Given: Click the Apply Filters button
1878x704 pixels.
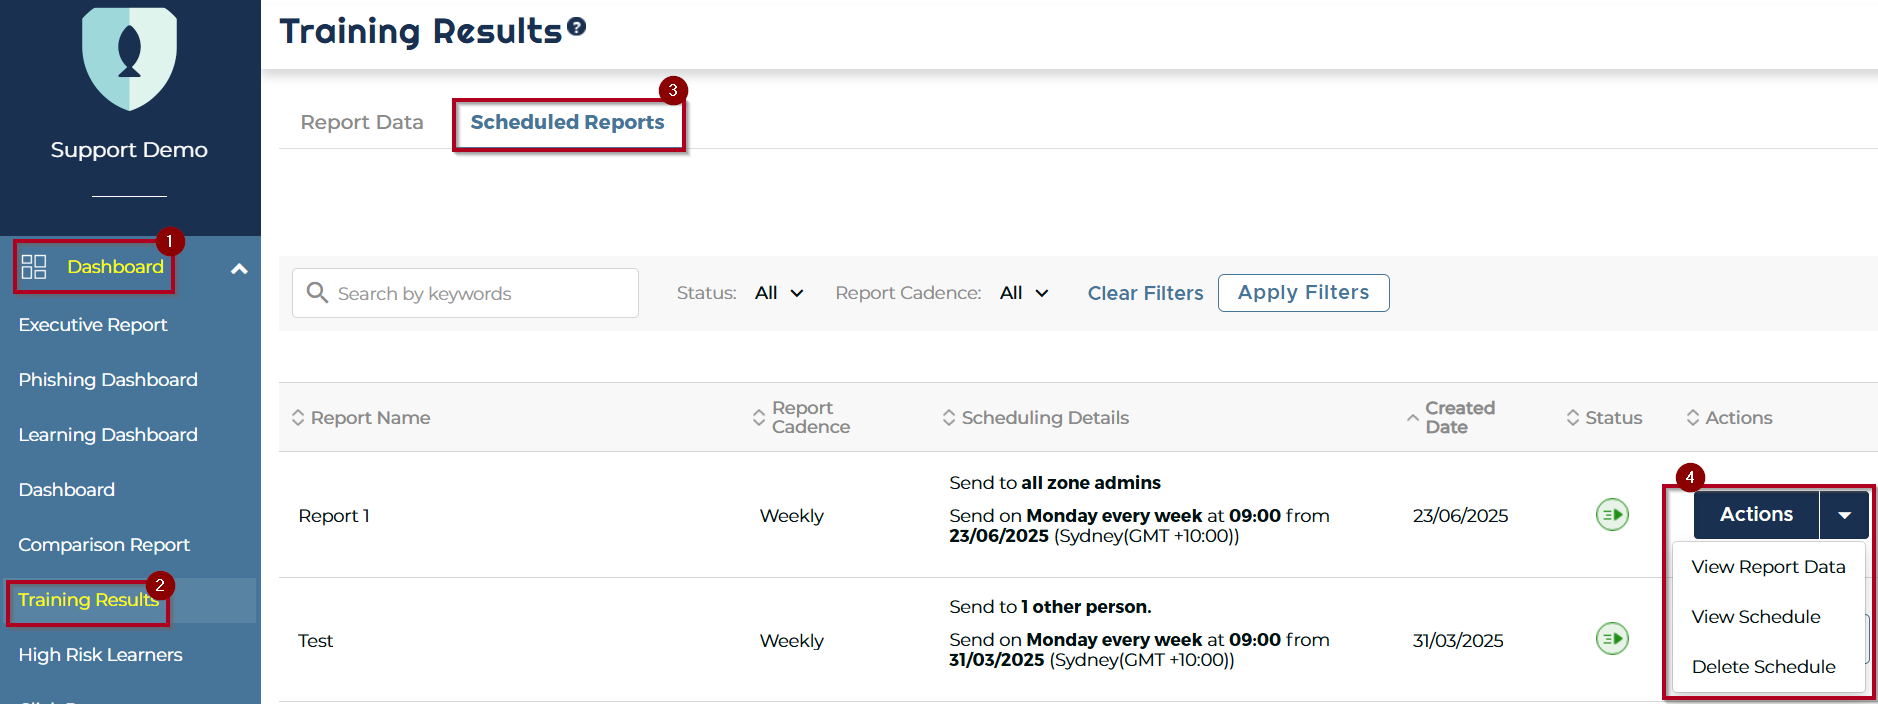Looking at the screenshot, I should coord(1303,293).
